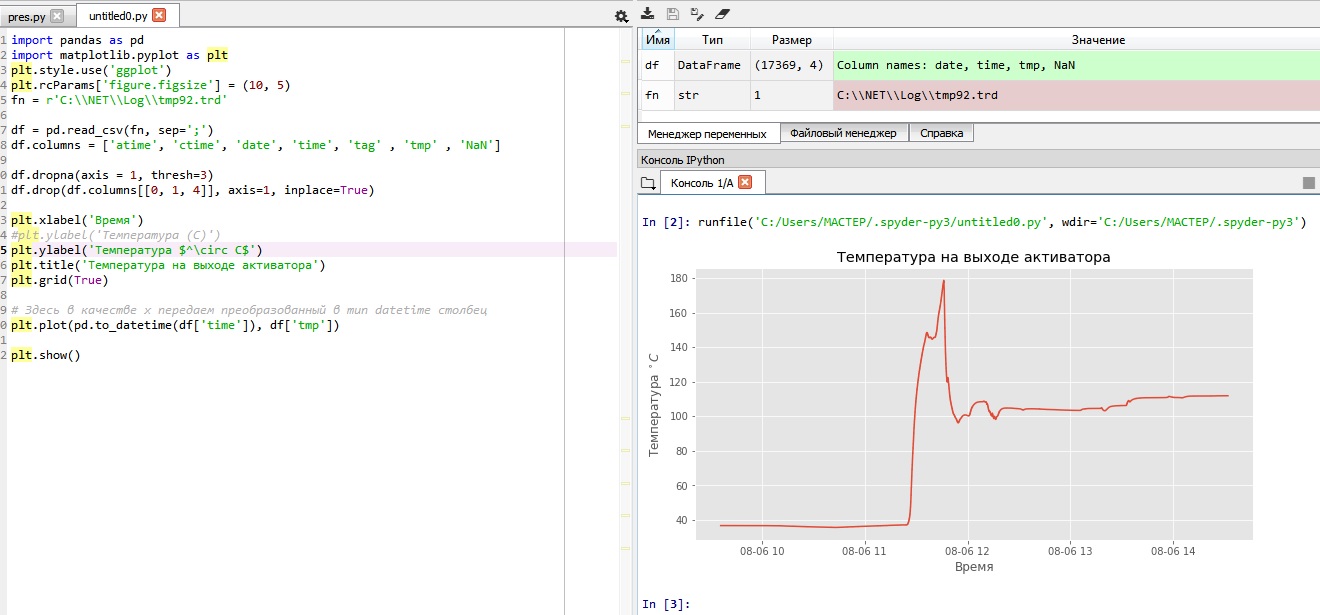Click the save data as icon
The image size is (1320, 615).
pyautogui.click(x=698, y=13)
